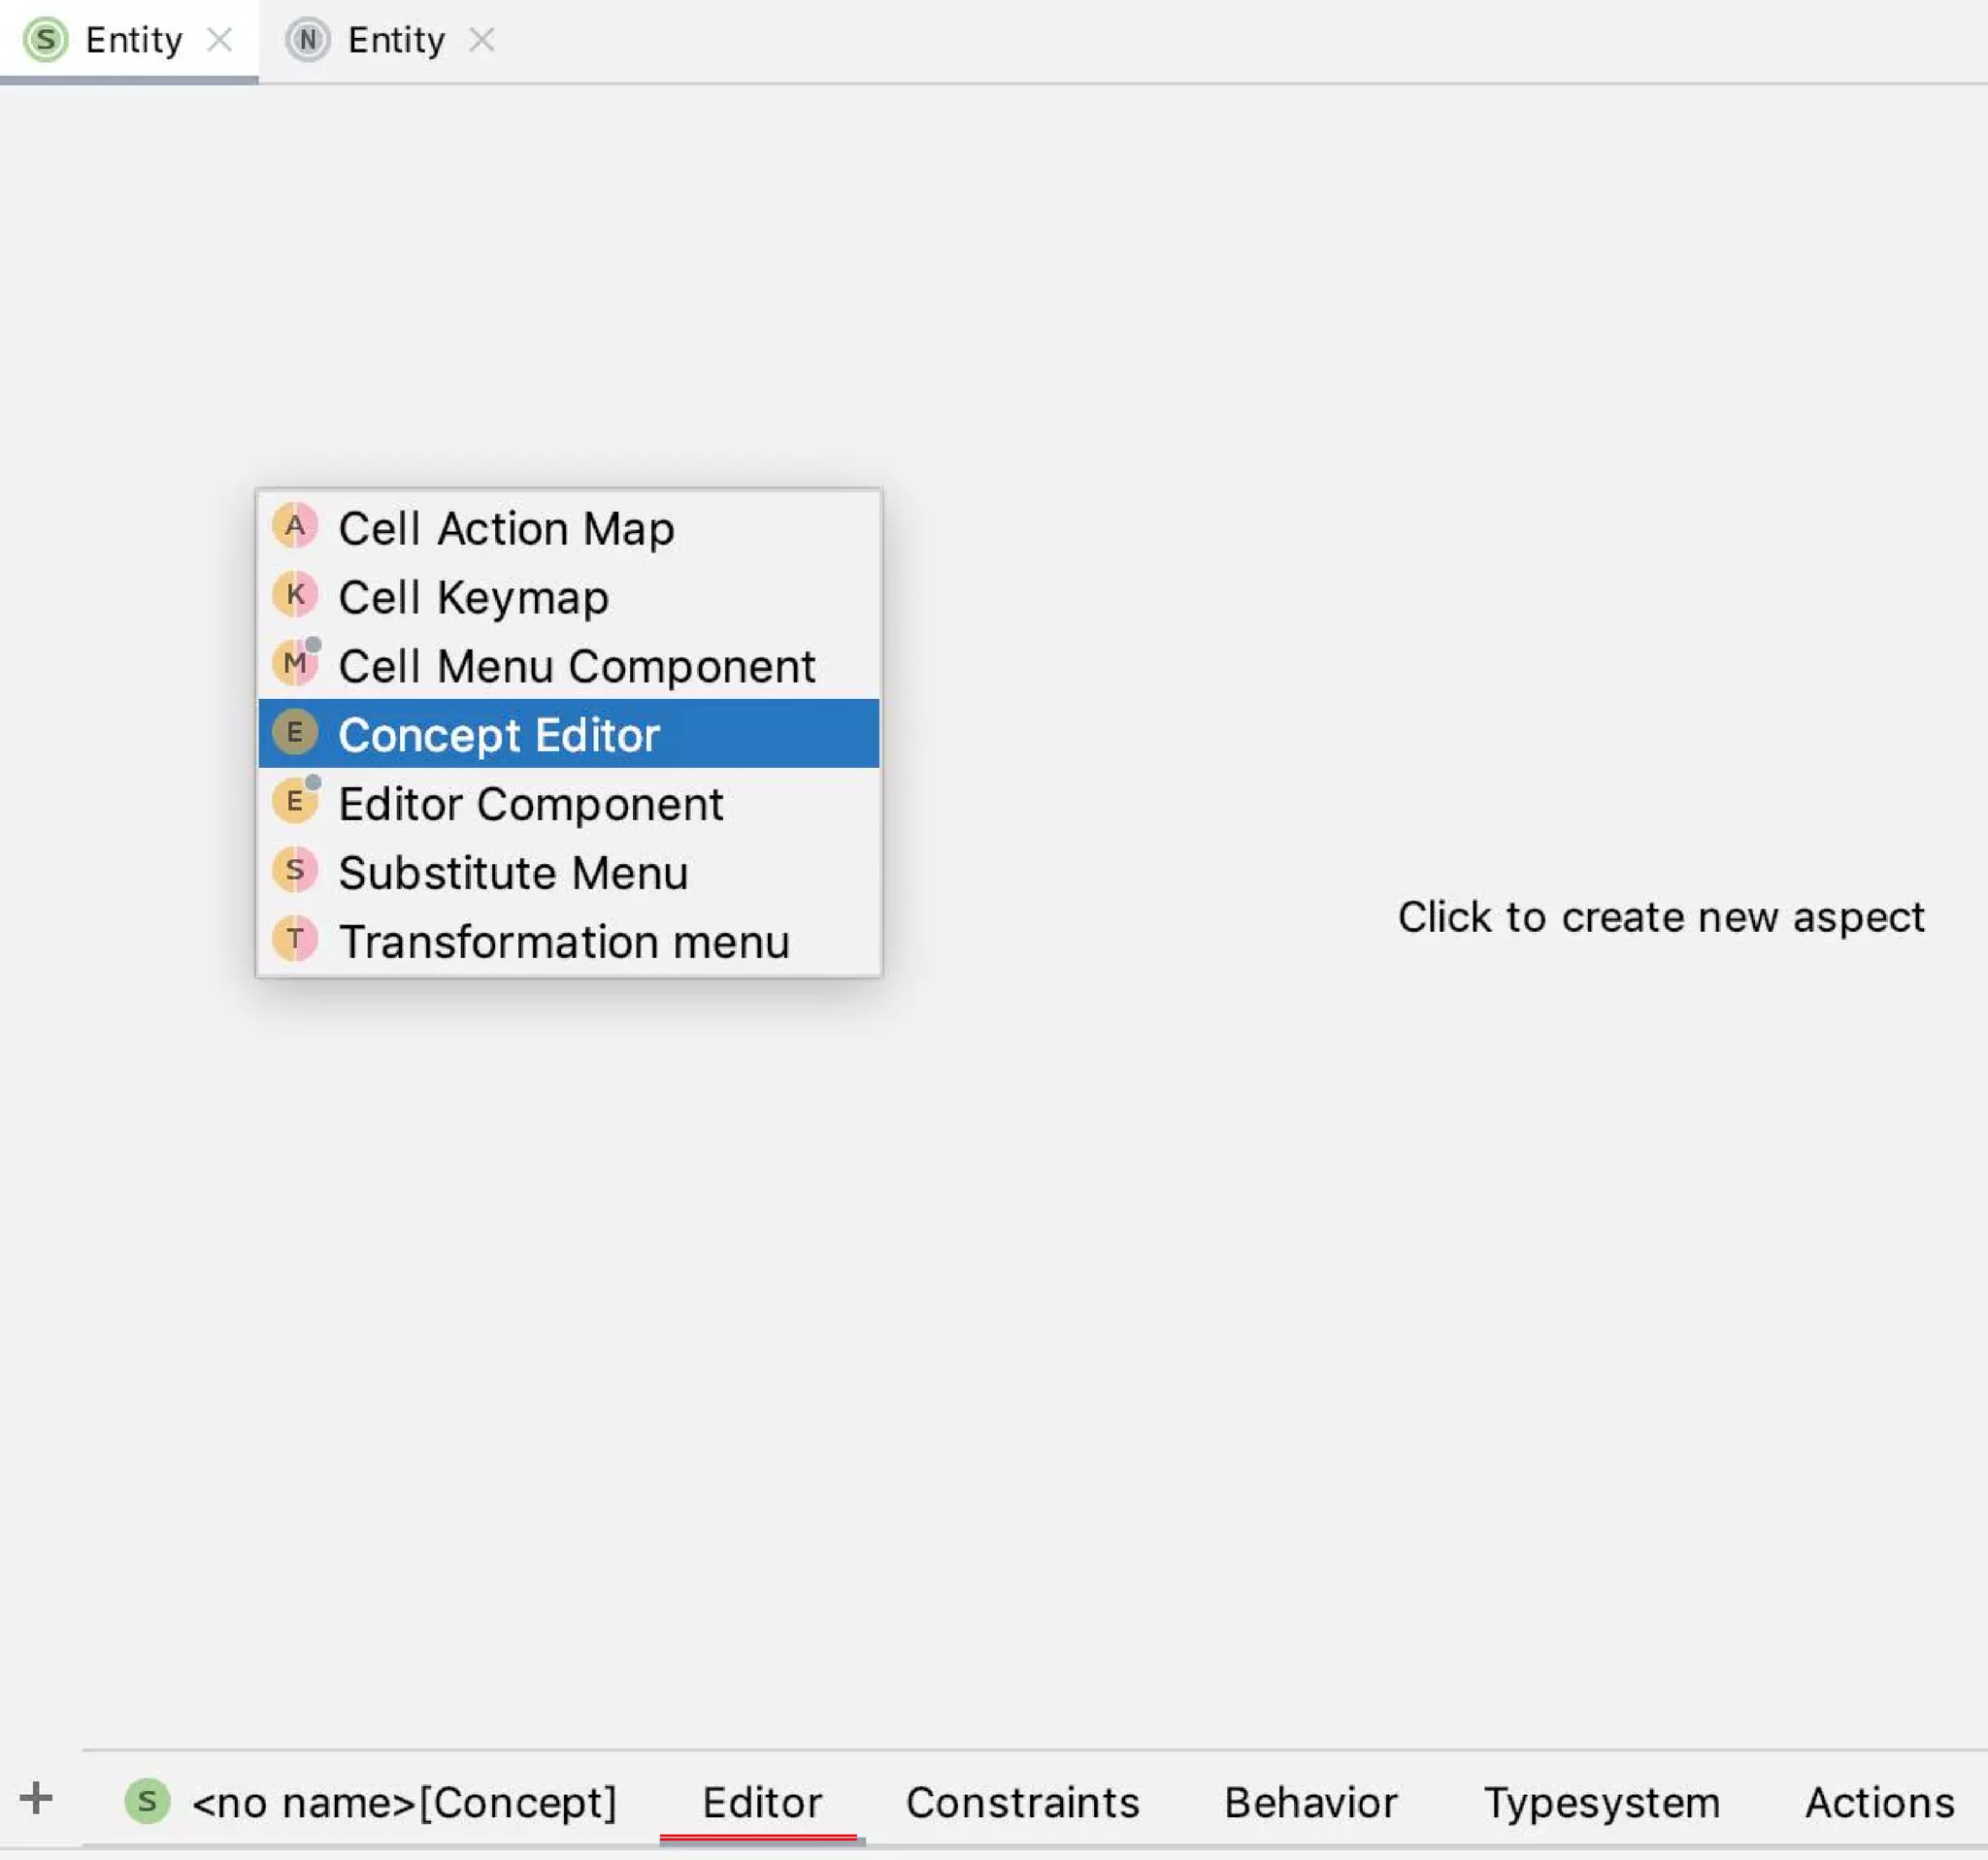Screen dimensions: 1988x1860
Task: Click the Editor Component E icon
Action: pyautogui.click(x=294, y=802)
